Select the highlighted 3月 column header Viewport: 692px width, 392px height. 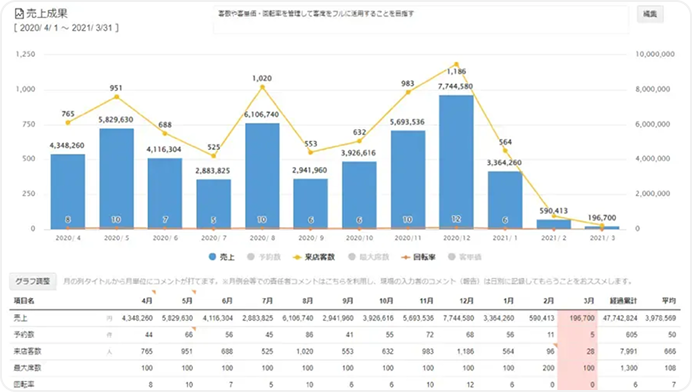(589, 301)
